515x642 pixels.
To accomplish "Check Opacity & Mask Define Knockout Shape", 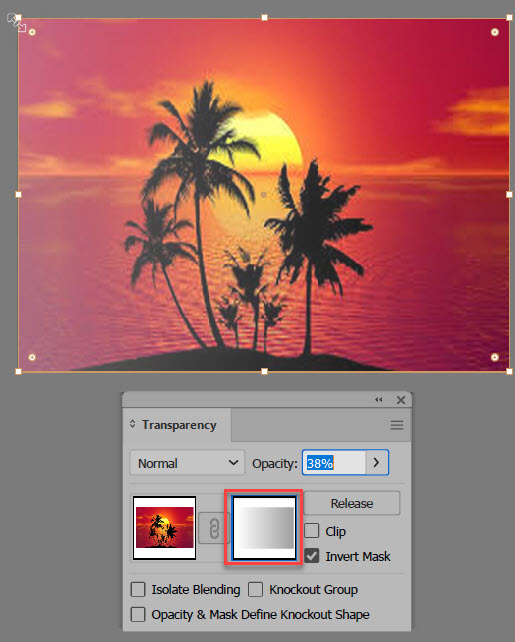I will coord(138,615).
